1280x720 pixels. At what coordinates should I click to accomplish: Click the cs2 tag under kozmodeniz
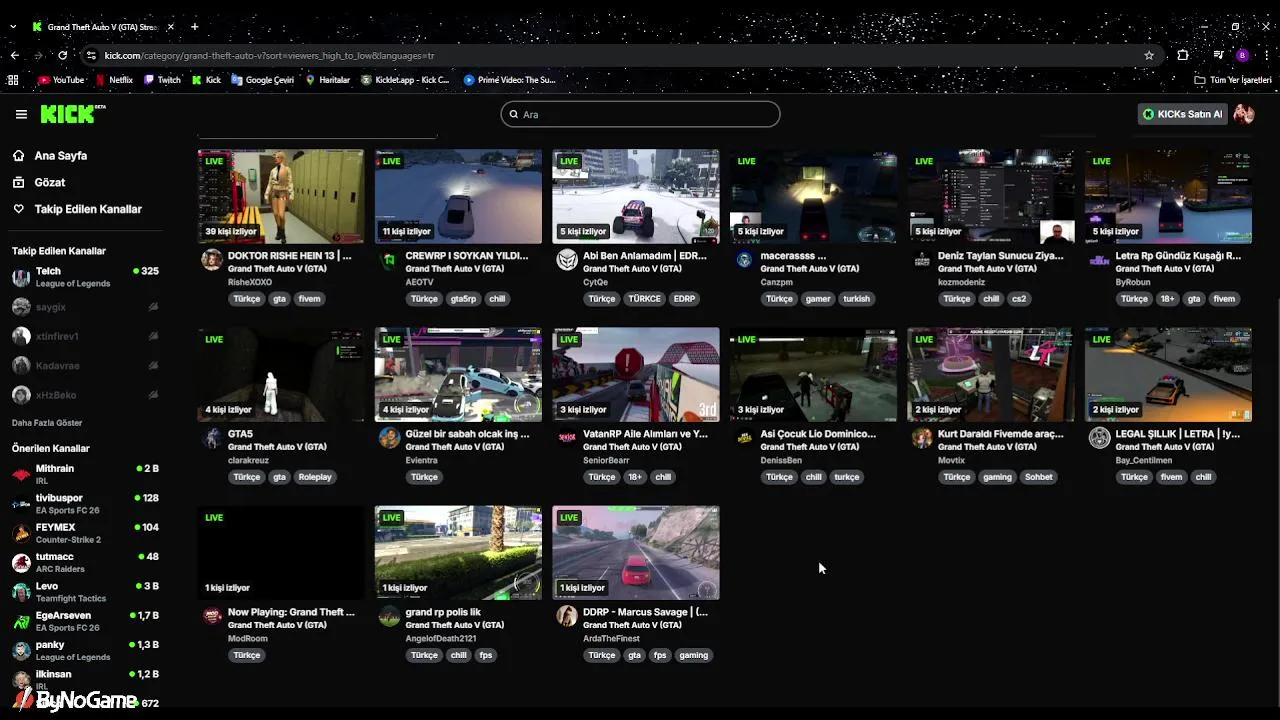pos(1019,299)
